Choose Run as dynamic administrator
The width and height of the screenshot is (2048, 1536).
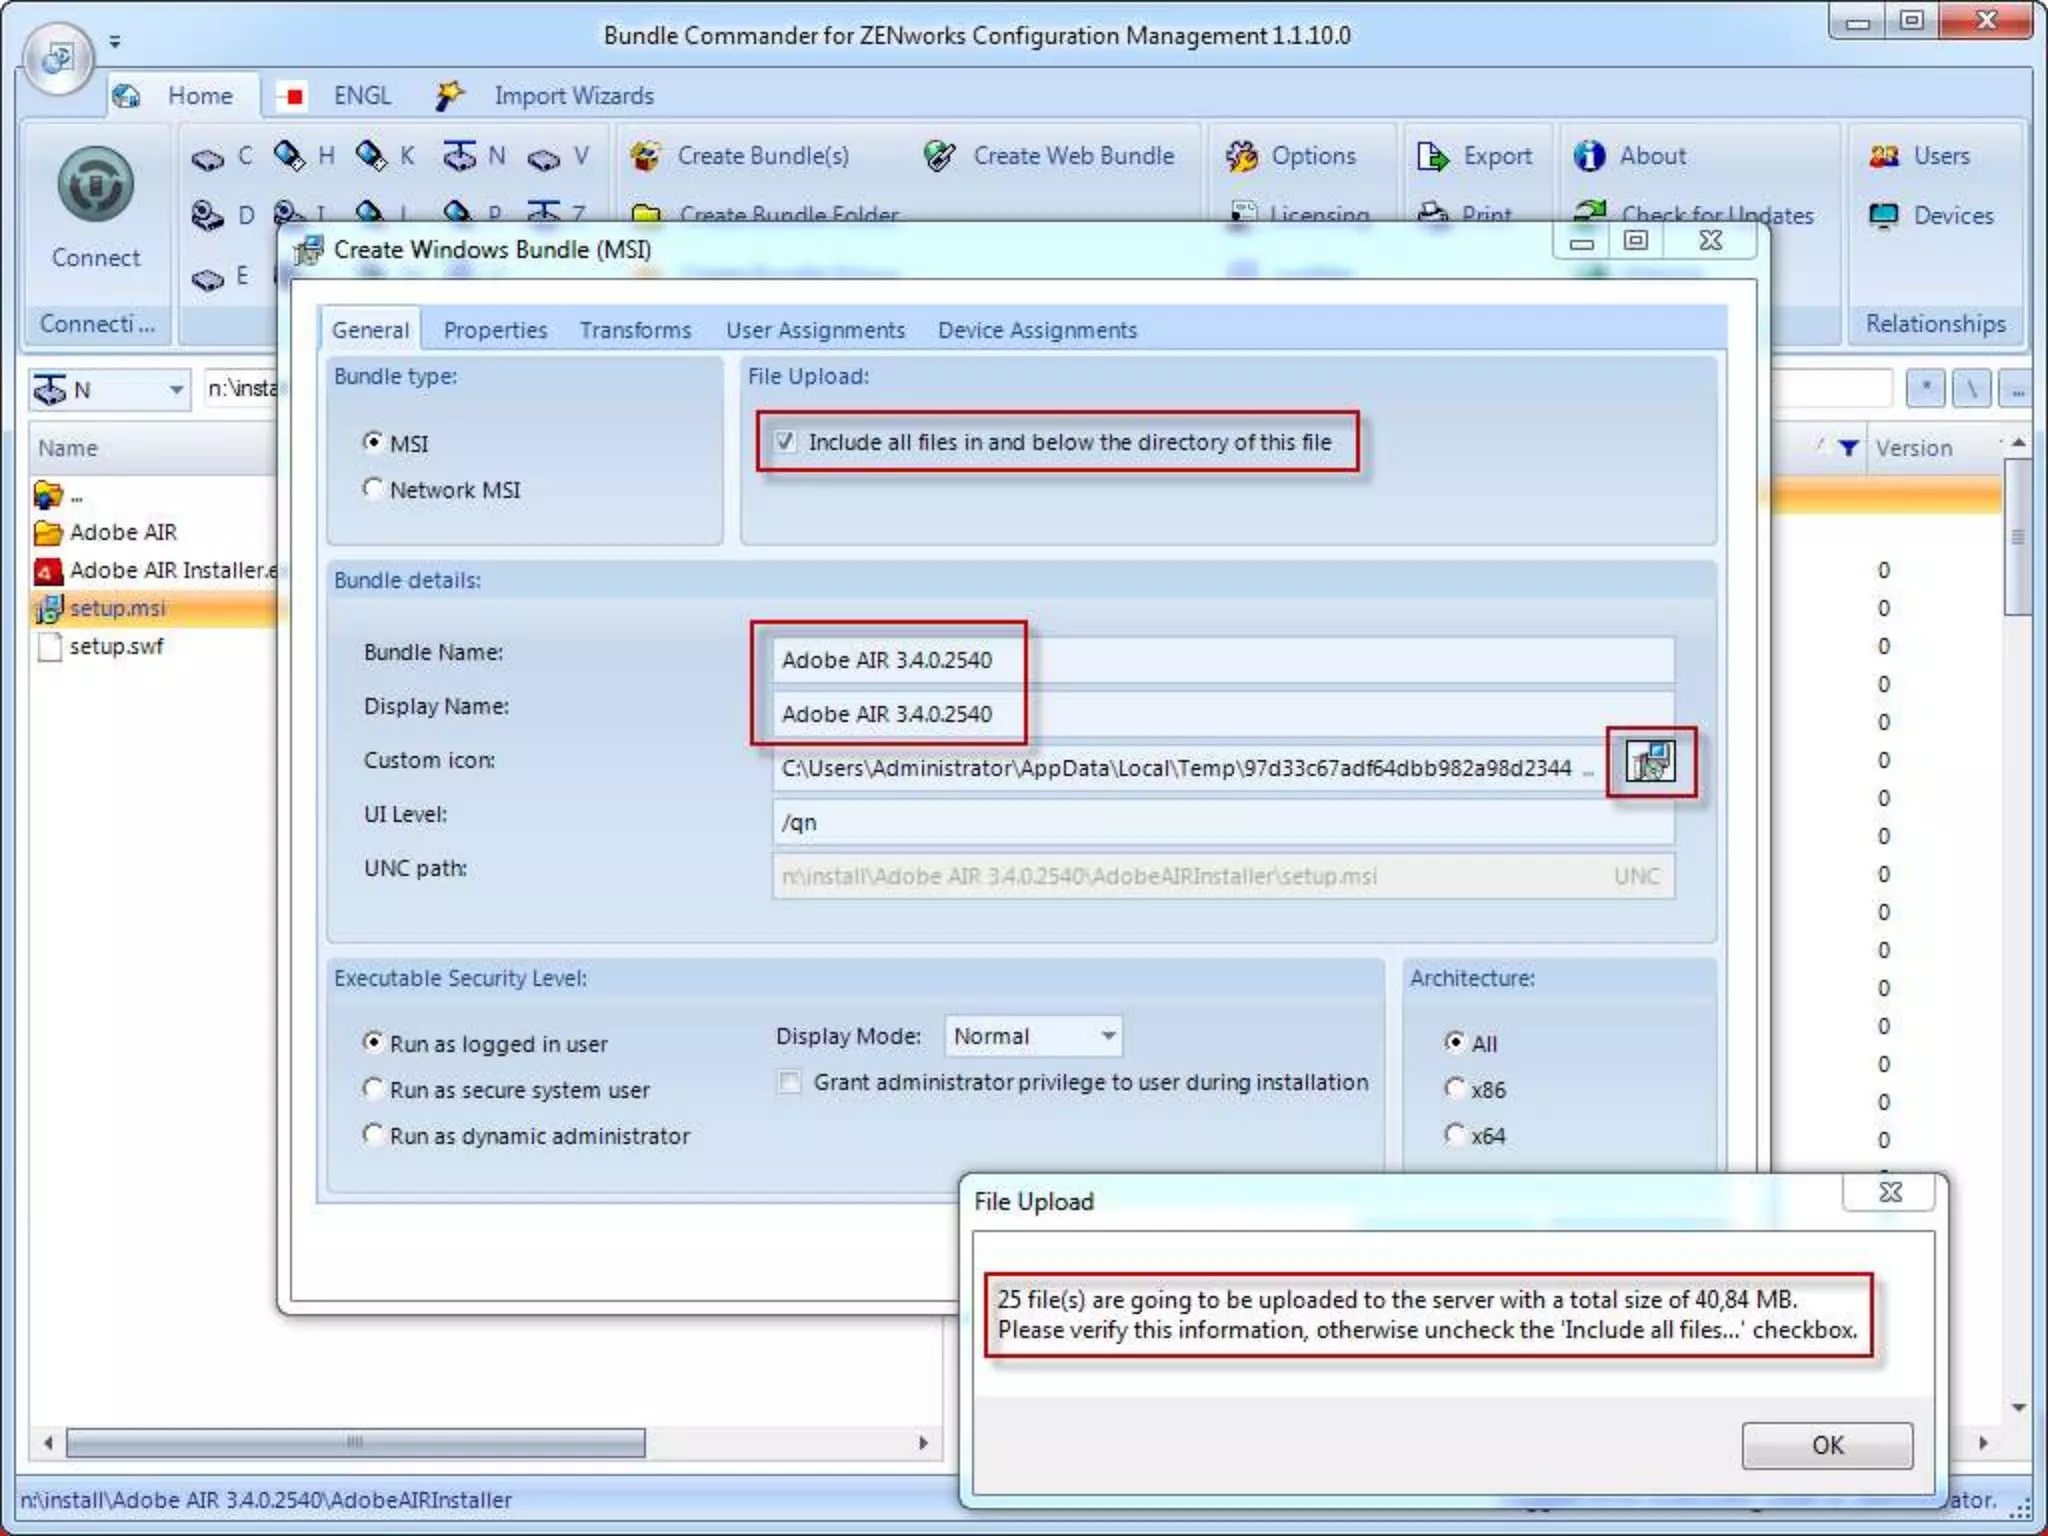click(373, 1135)
